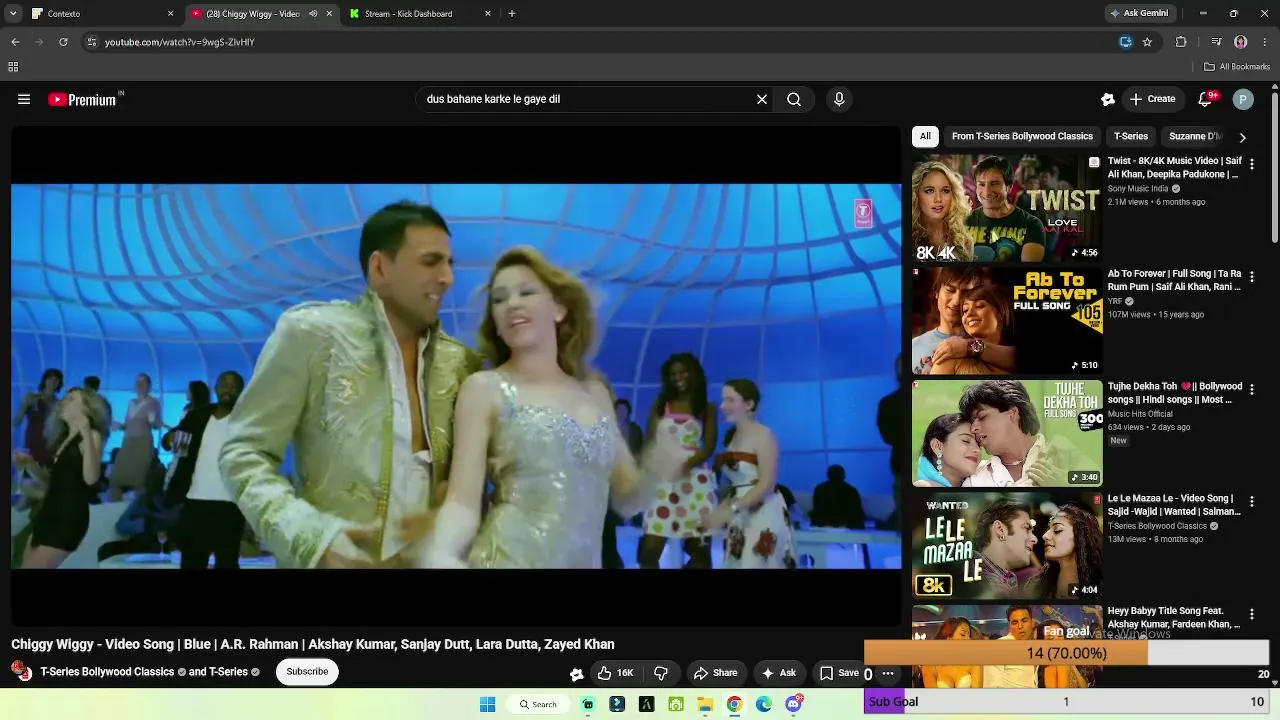The image size is (1280, 720).
Task: Open more actions for the video
Action: tap(887, 673)
